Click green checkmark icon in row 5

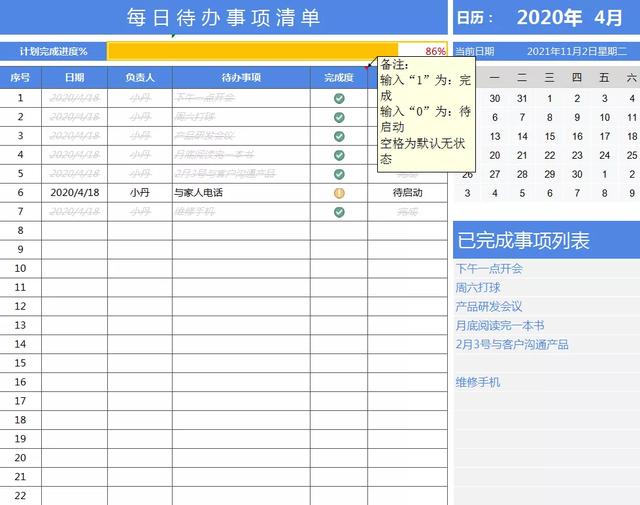click(x=339, y=174)
